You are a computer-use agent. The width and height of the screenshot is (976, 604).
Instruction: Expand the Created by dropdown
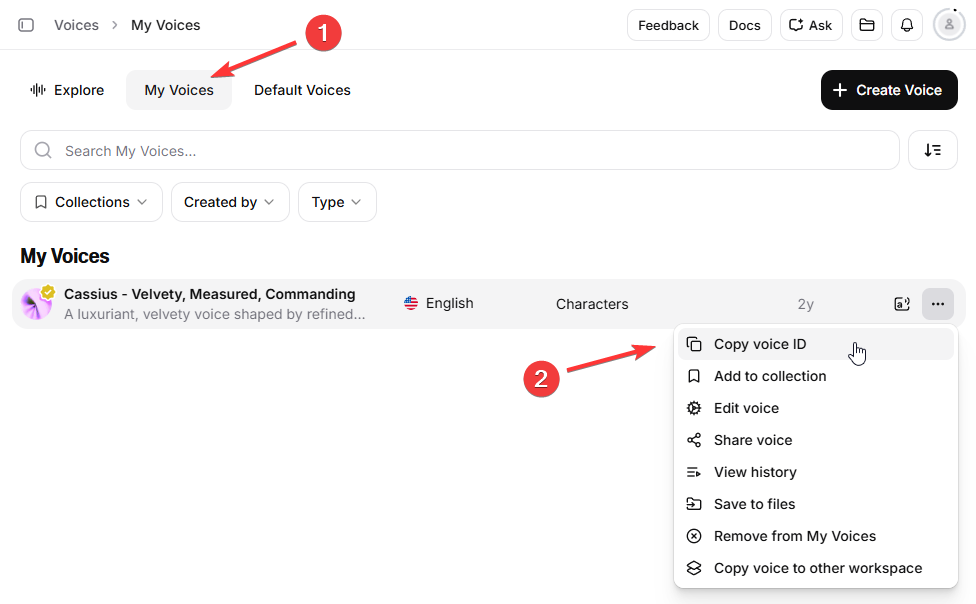click(229, 202)
